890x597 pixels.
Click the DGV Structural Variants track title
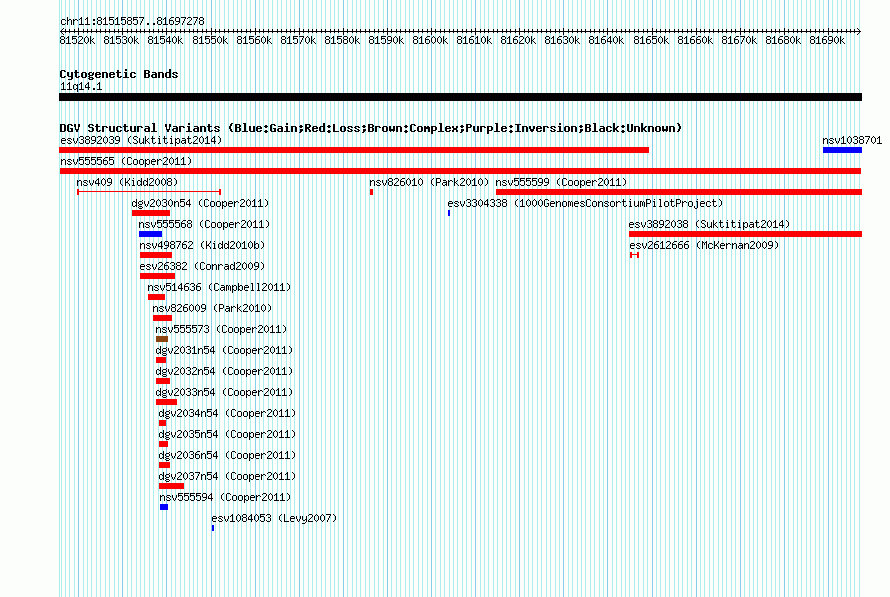pyautogui.click(x=371, y=128)
